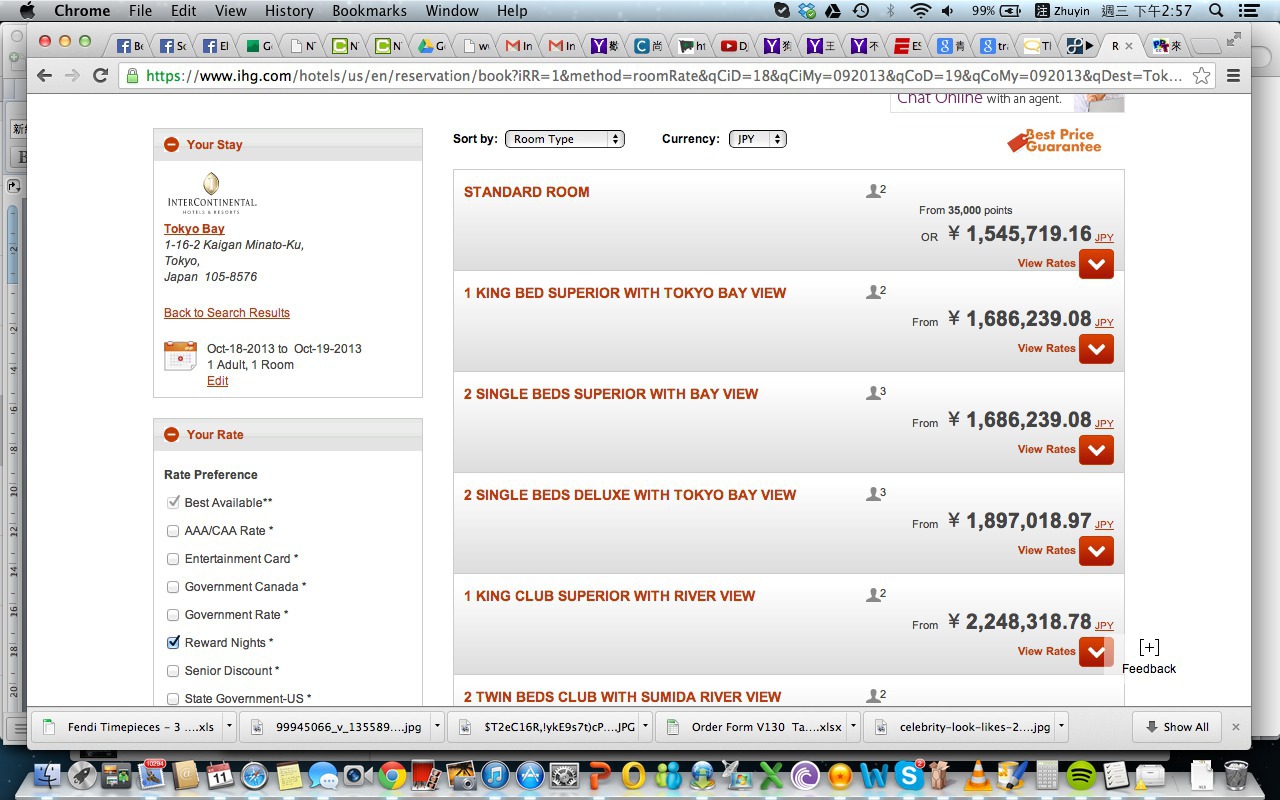Viewport: 1280px width, 800px height.
Task: Click the 2 Twin Beds Club With Sumida River View title
Action: click(622, 697)
